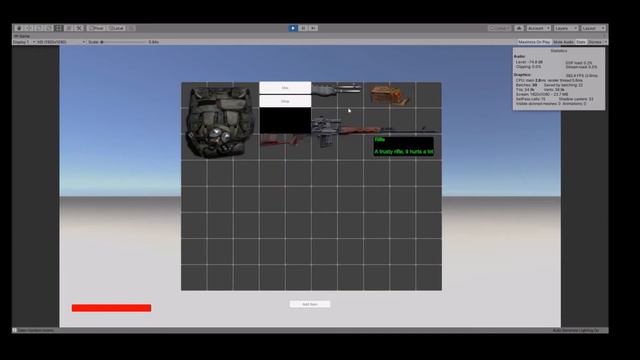Click the Add Item button
The width and height of the screenshot is (640, 360).
310,304
